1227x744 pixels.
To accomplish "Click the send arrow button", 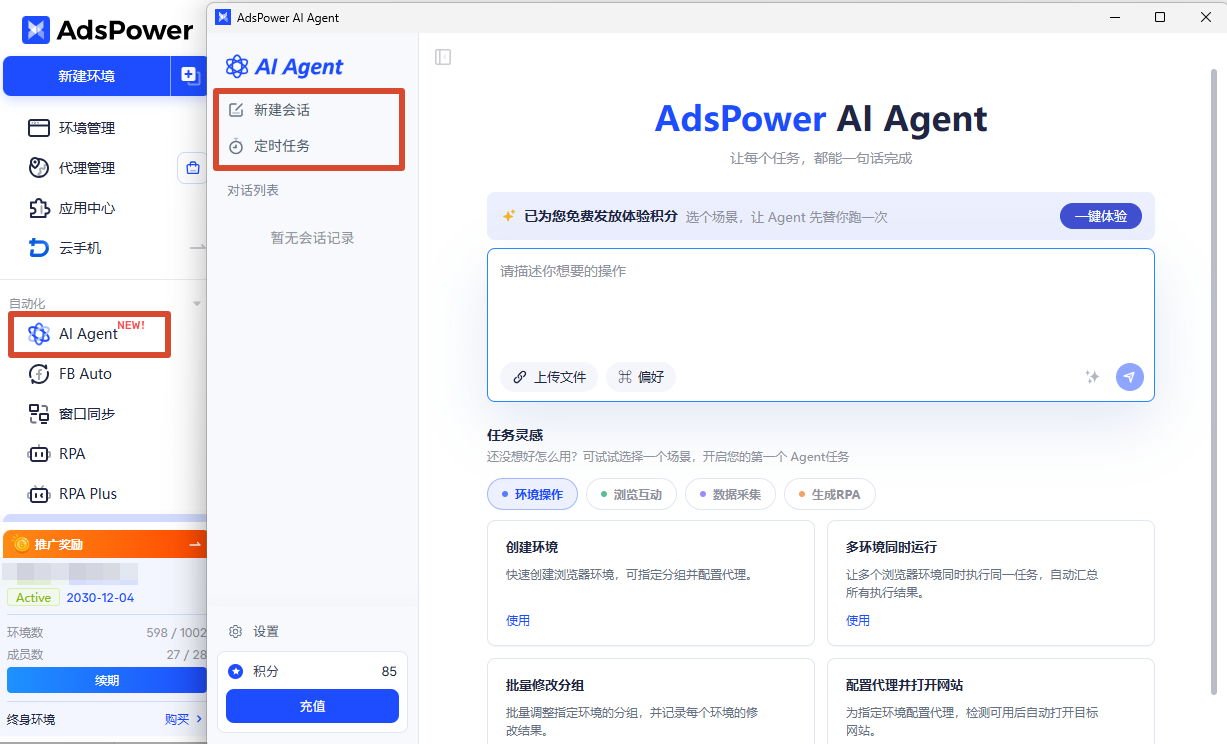I will (x=1130, y=377).
